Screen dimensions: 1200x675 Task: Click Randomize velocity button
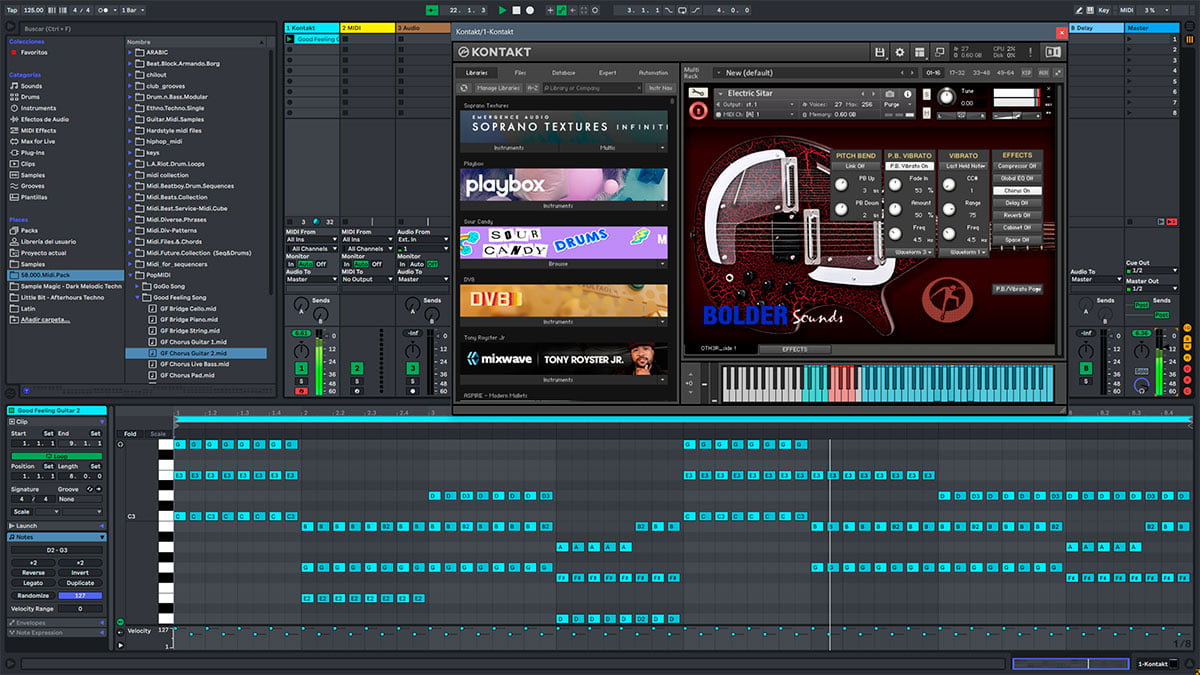click(33, 596)
